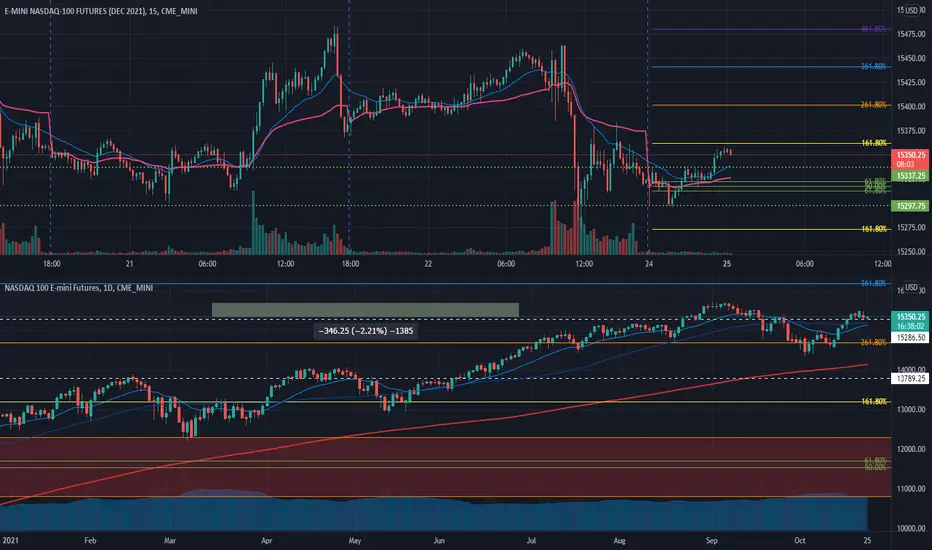932x550 pixels.
Task: Click the 12000.00 price scale value
Action: (x=911, y=449)
